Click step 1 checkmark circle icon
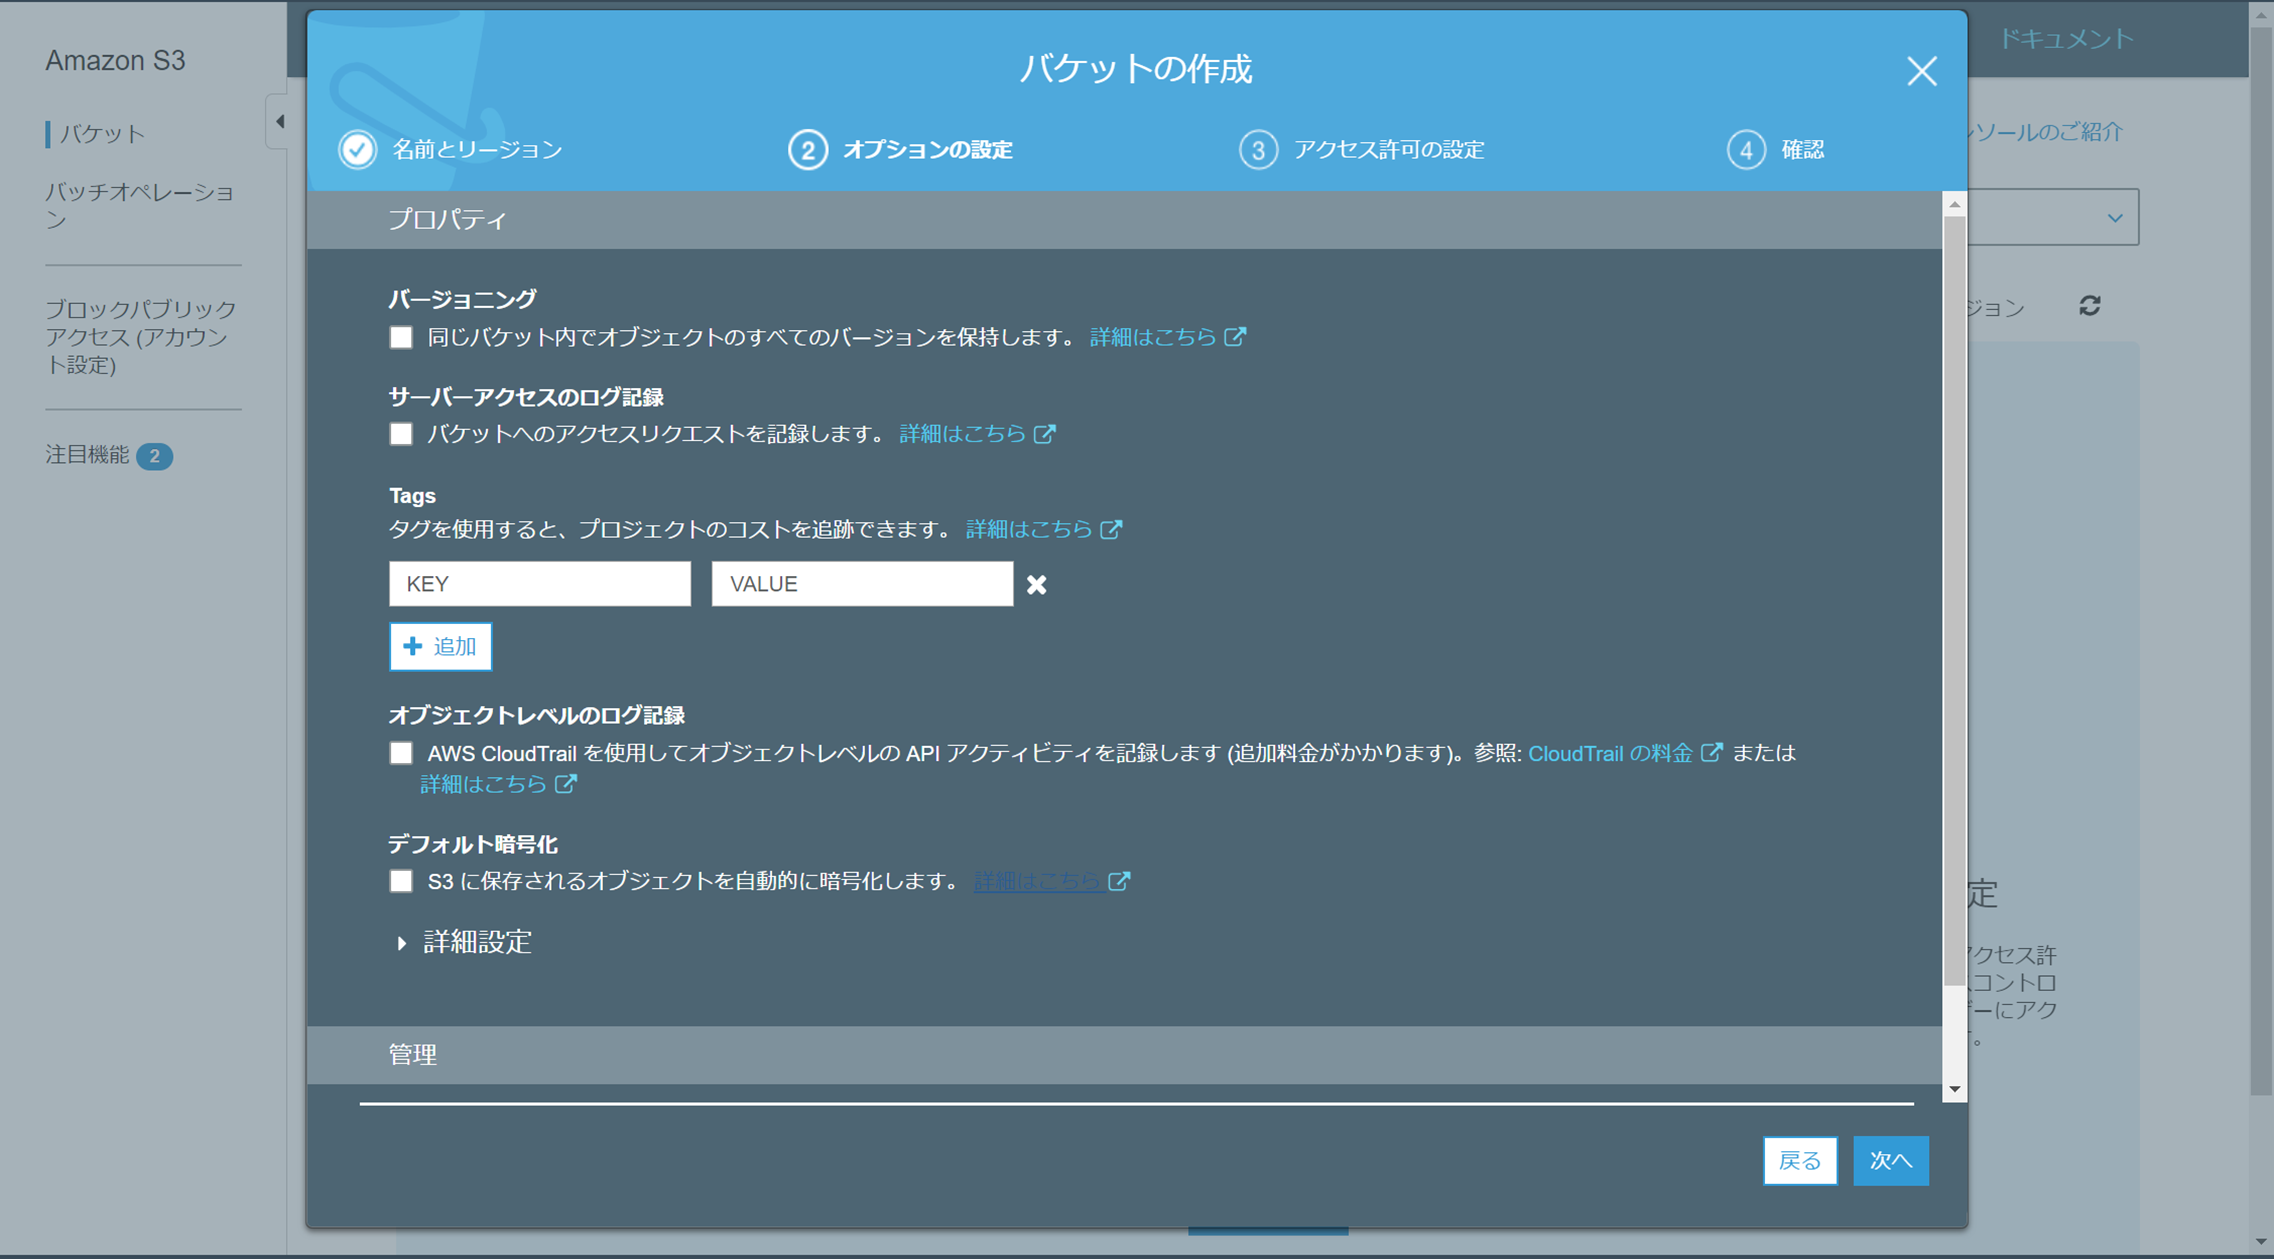Screen dimensions: 2274x1259 [357, 150]
